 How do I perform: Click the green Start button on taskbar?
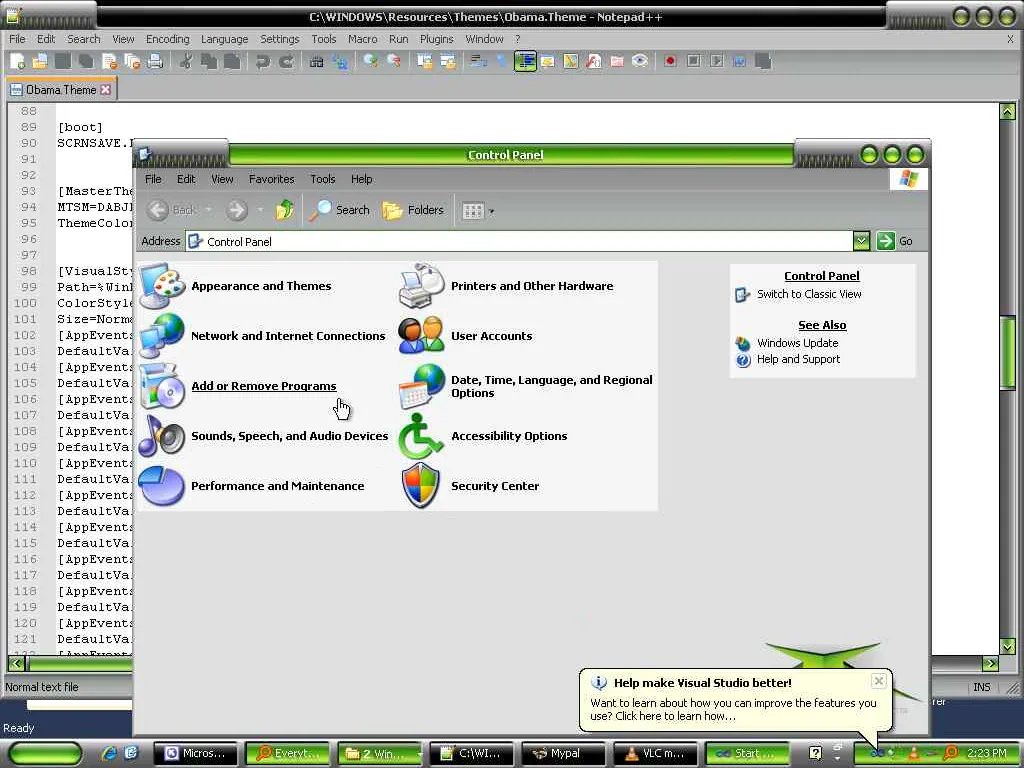click(x=44, y=753)
